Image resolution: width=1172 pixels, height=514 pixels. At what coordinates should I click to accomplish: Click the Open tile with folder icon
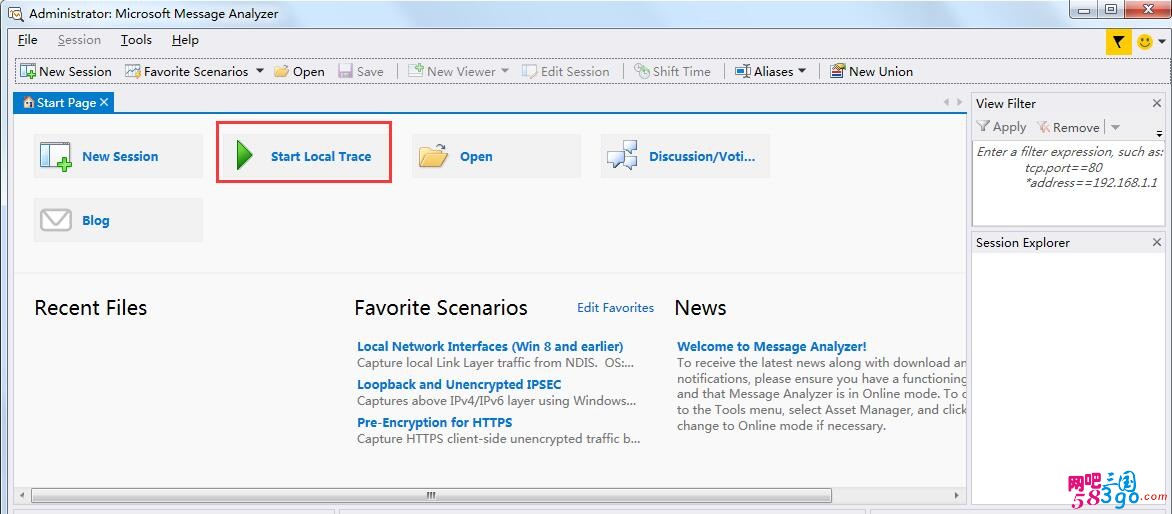pos(496,156)
